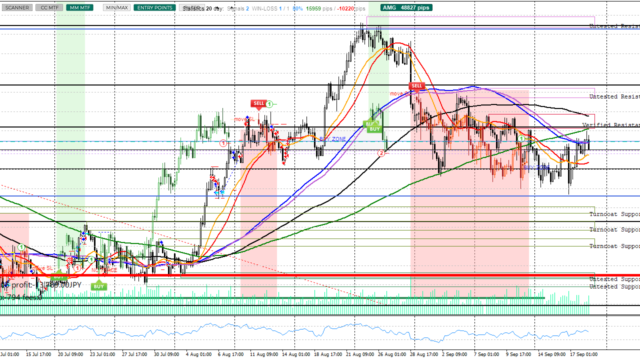Select the BUY ZONE label on the chart
Screen dimensions: 640x360
point(332,140)
